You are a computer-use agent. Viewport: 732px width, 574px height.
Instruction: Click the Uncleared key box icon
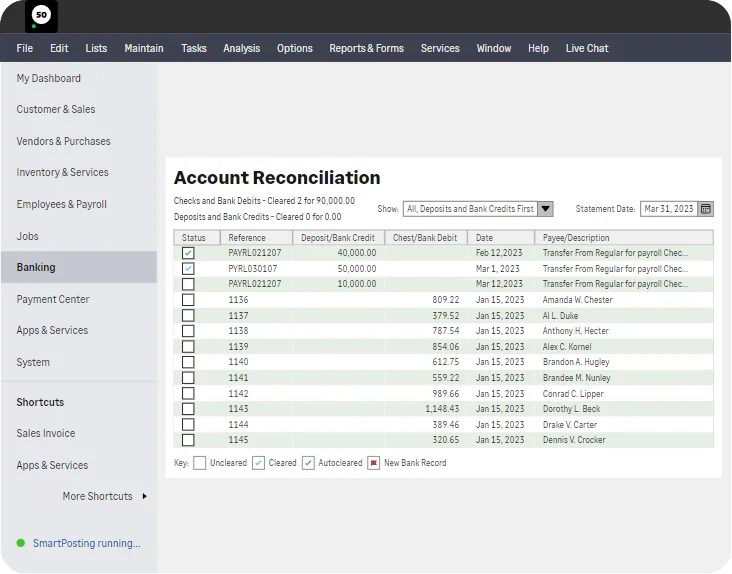199,463
